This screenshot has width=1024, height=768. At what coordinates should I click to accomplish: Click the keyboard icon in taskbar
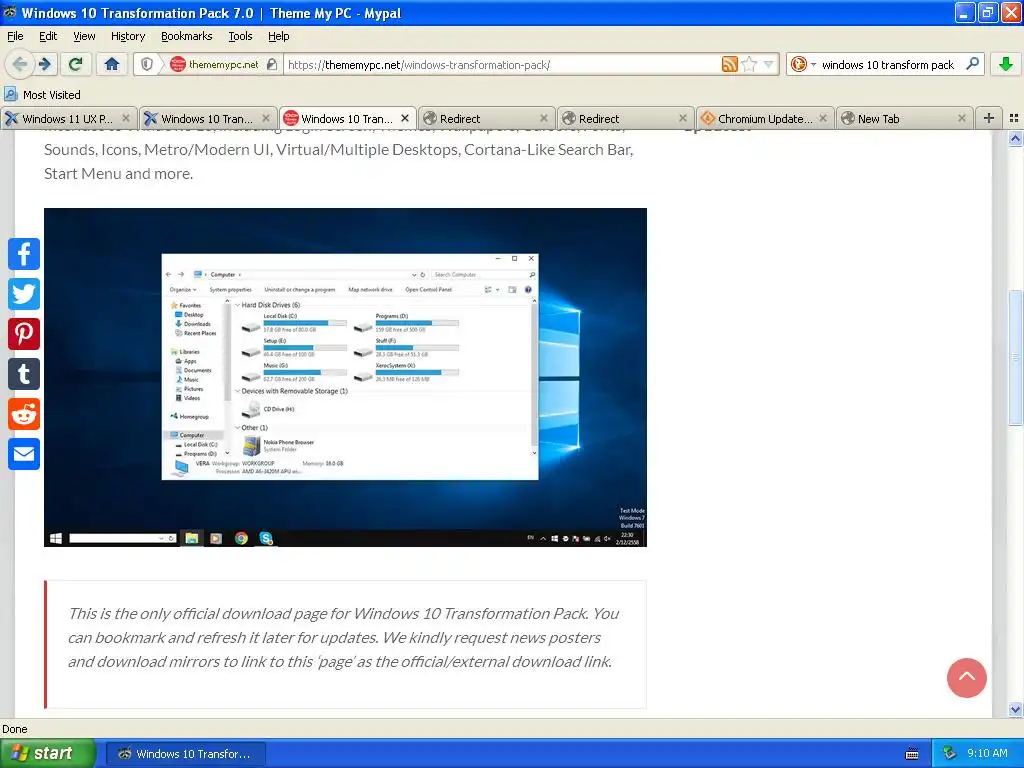tap(912, 754)
